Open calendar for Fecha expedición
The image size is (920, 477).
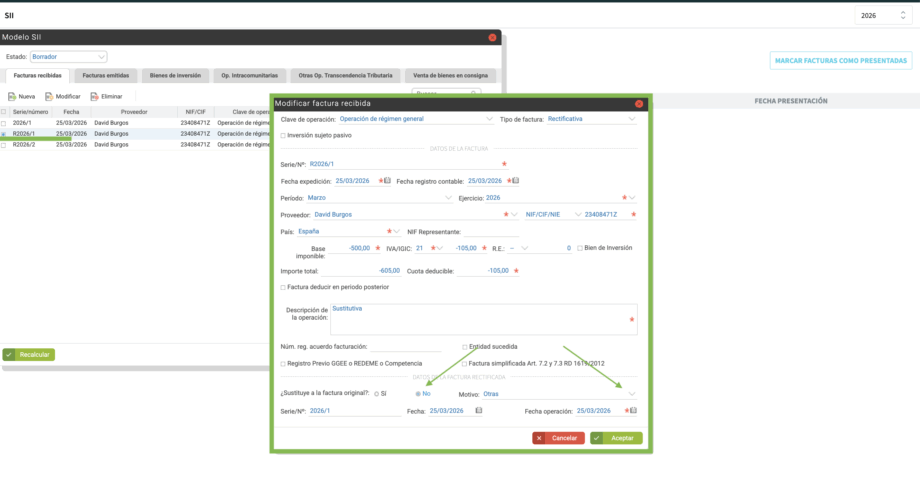coord(387,181)
